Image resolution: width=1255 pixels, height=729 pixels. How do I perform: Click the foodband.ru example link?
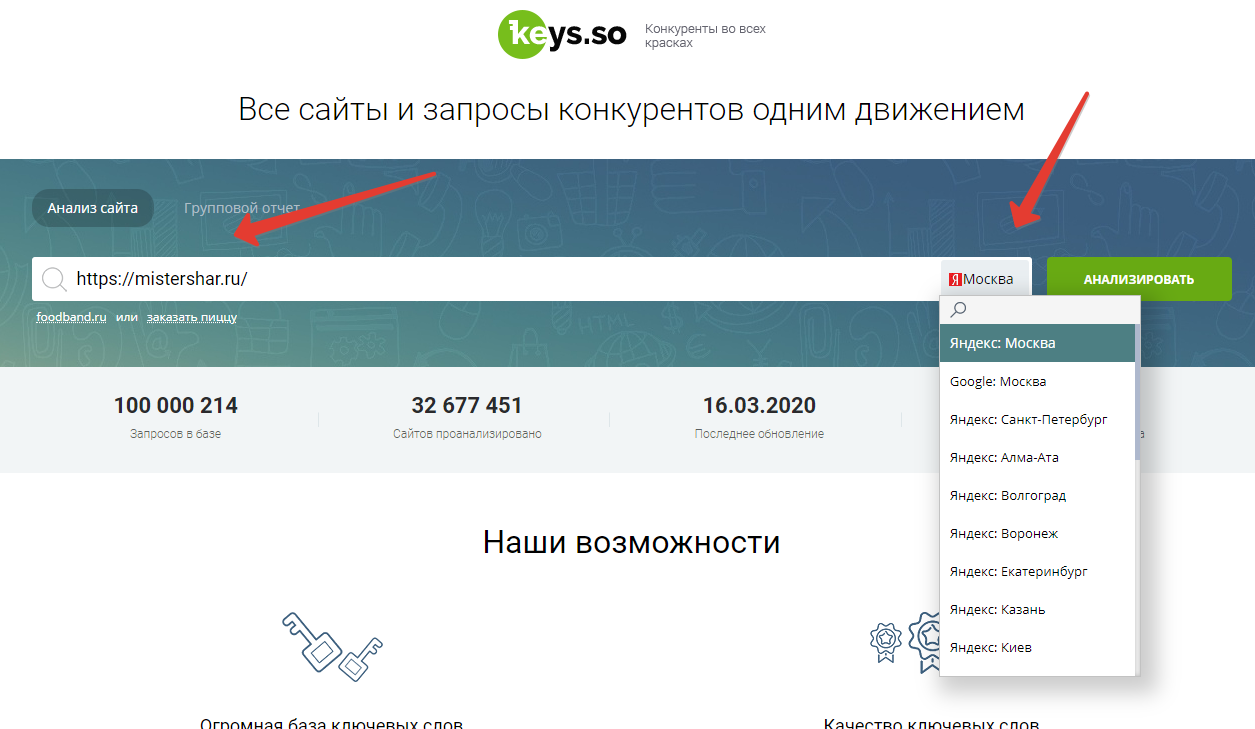[x=71, y=317]
